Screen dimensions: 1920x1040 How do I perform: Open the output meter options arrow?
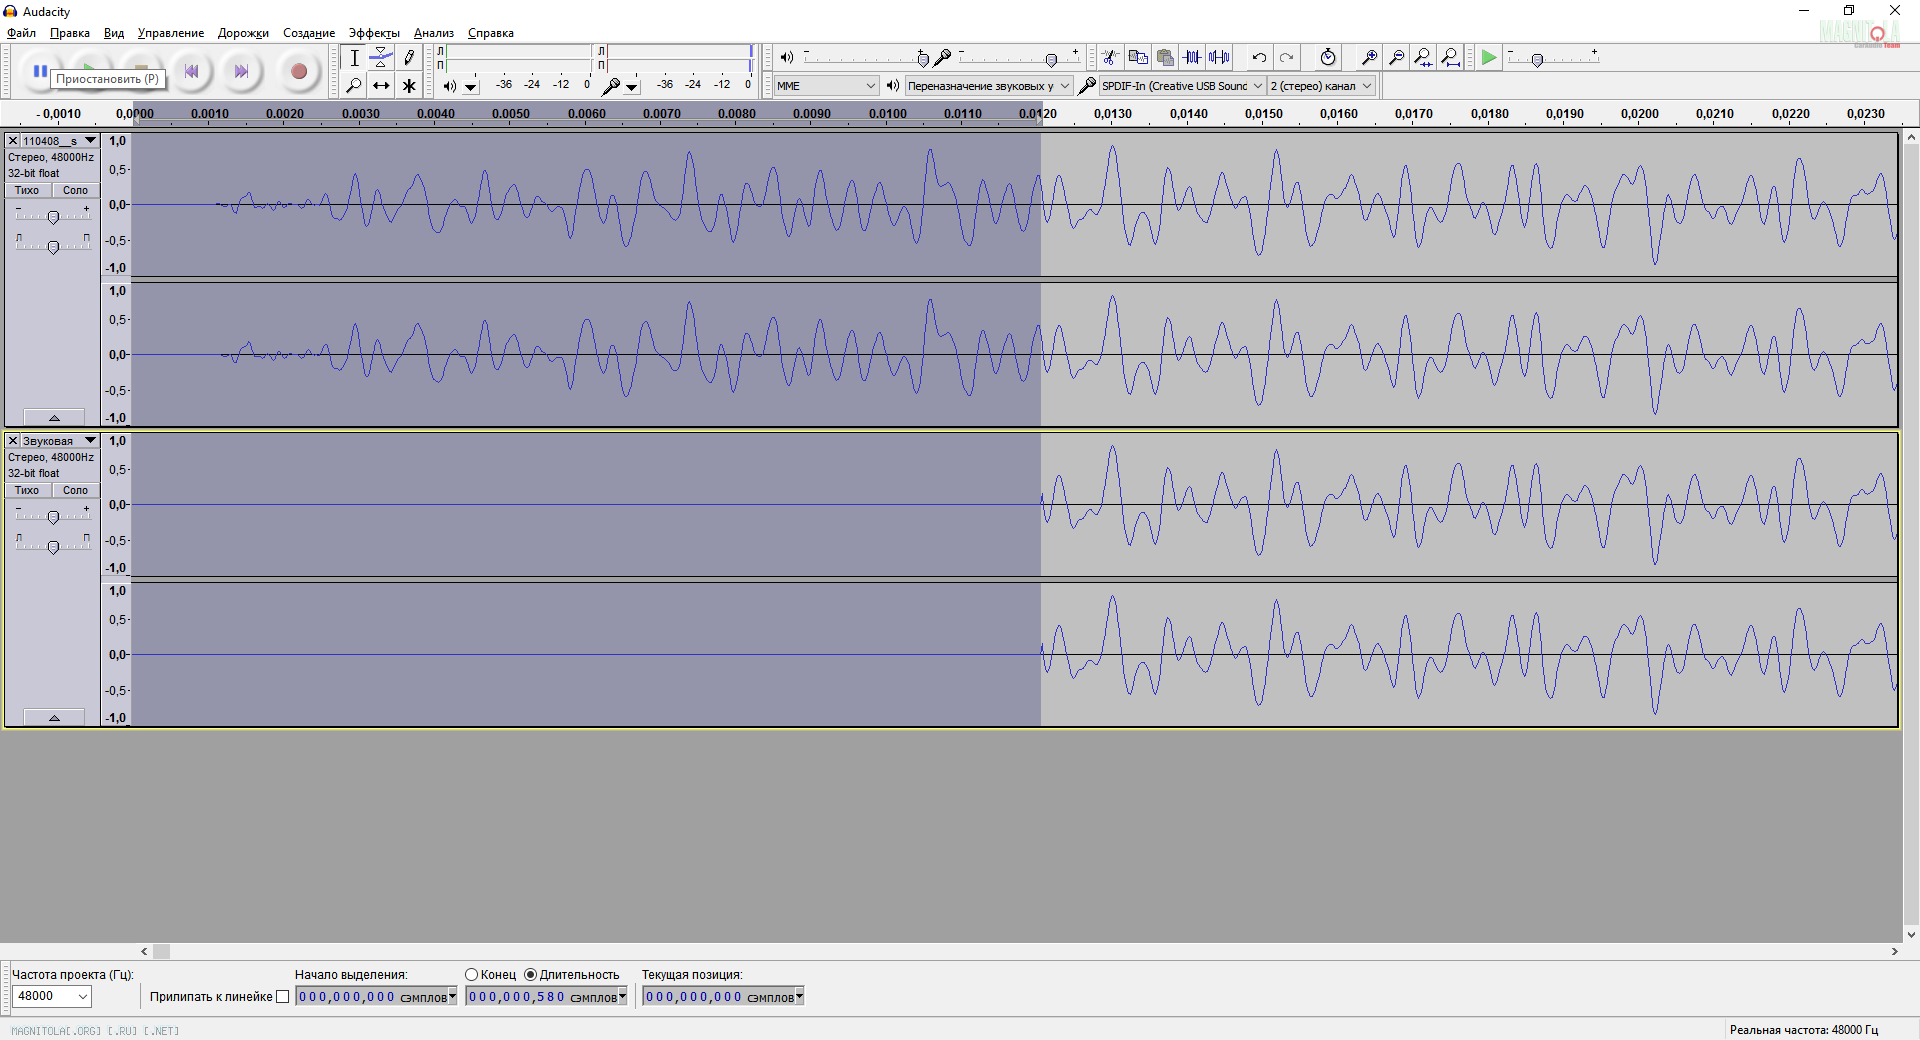471,87
